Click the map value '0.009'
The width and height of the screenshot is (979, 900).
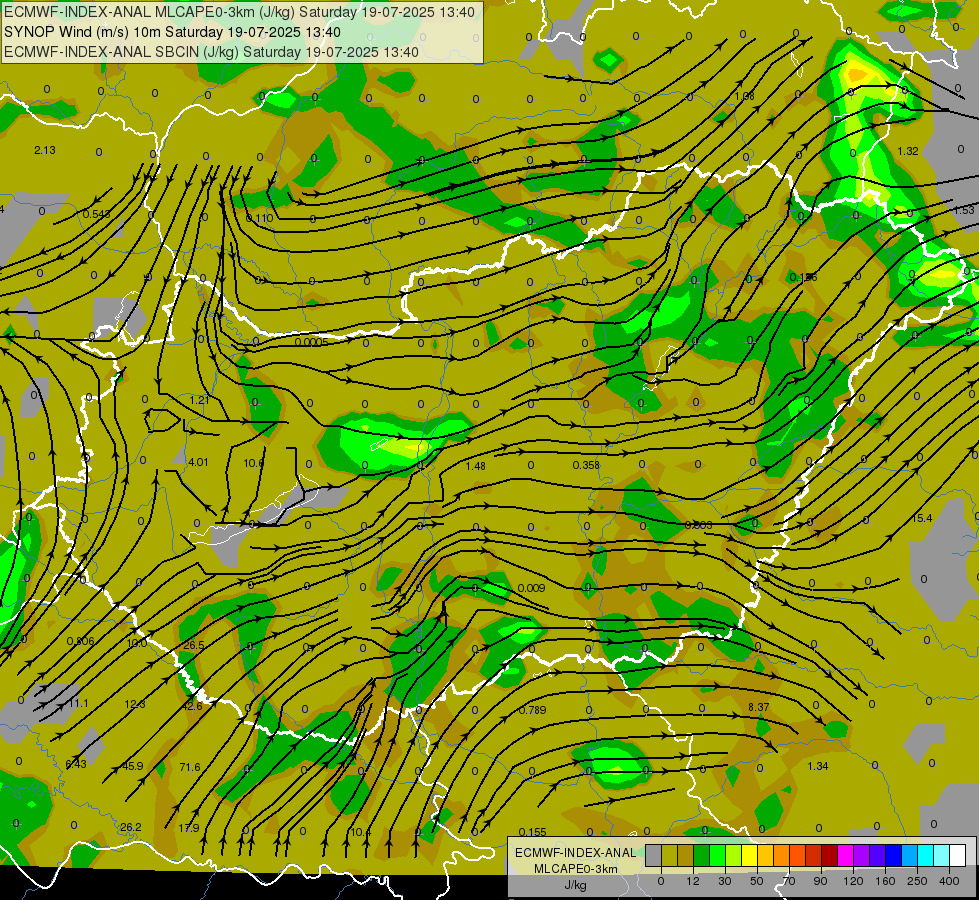[x=531, y=588]
